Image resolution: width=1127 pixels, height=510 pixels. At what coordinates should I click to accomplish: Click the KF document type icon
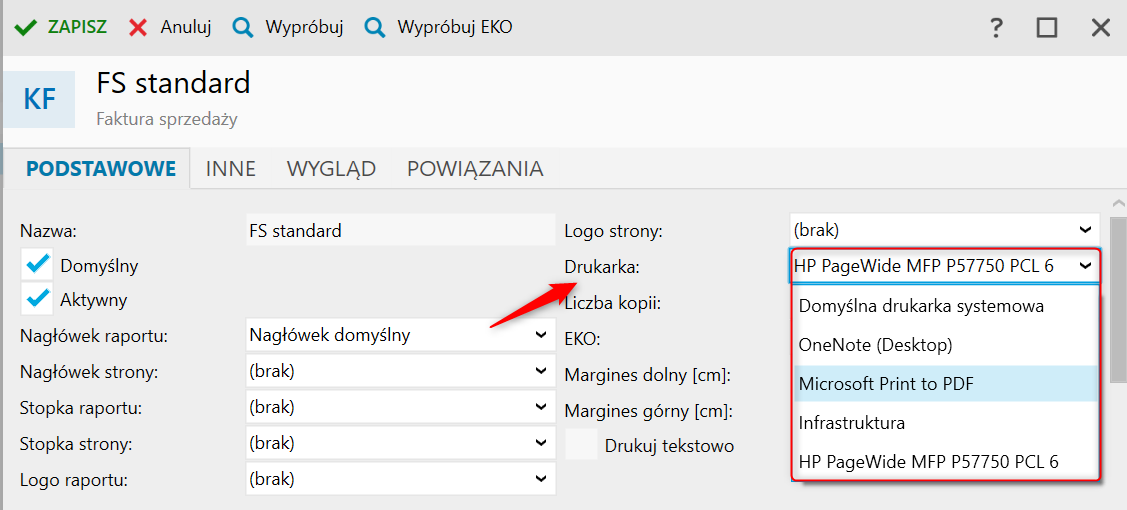tap(39, 99)
